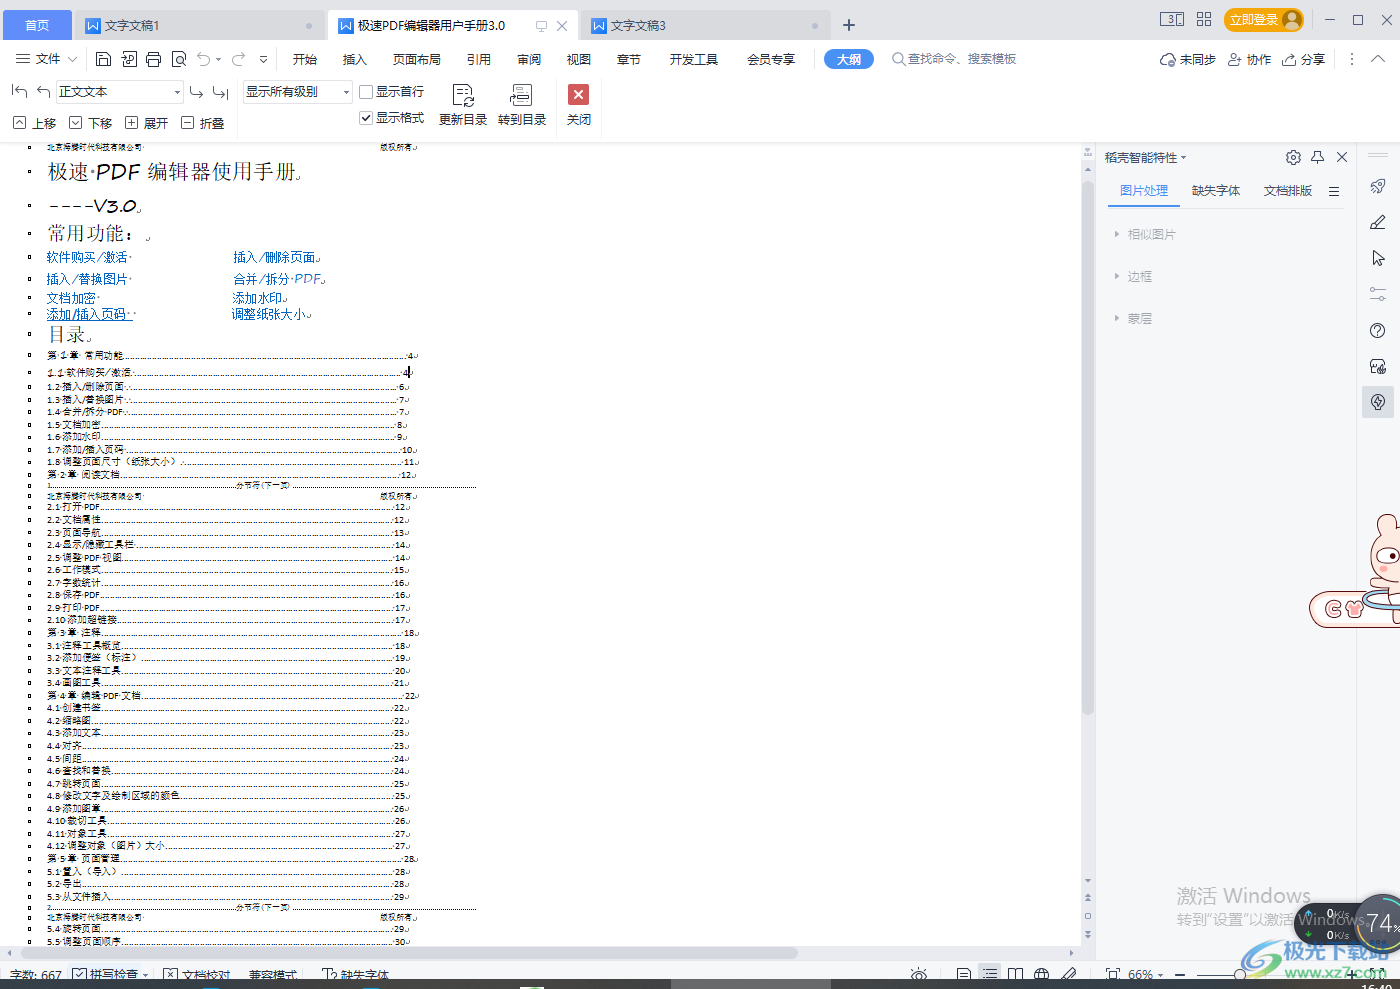Switch to outline view in status bar

point(989,974)
